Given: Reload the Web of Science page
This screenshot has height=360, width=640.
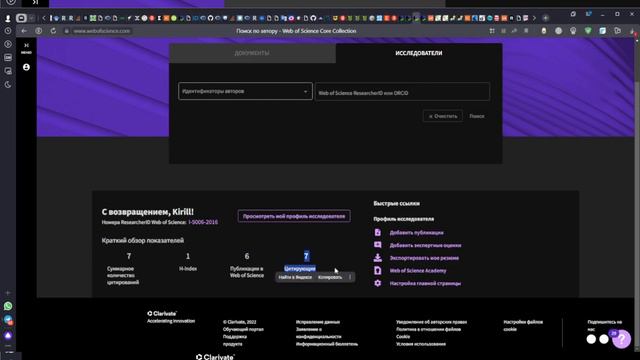Looking at the screenshot, I should pos(53,31).
